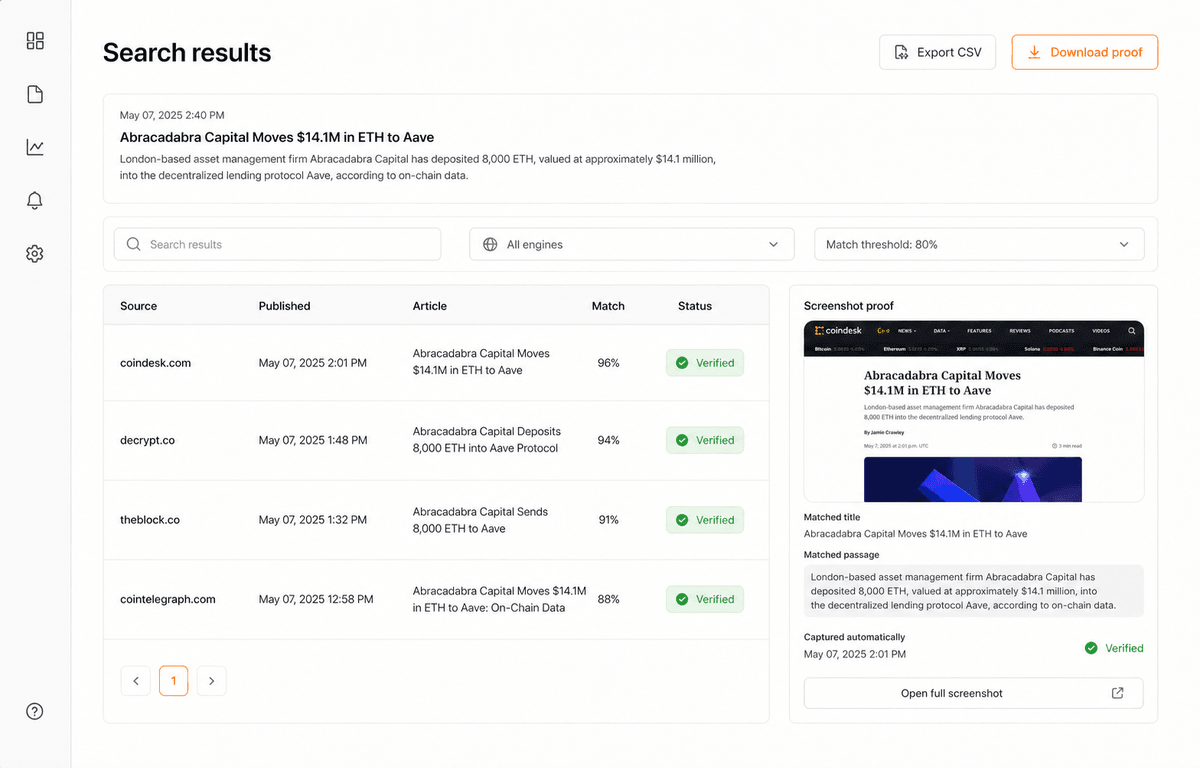Click the magnifier icon in search field
The width and height of the screenshot is (1200, 768).
click(133, 244)
